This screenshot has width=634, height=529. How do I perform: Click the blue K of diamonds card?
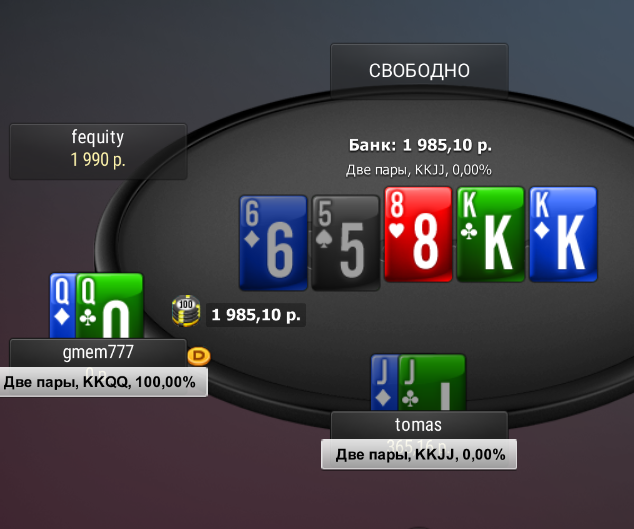(x=563, y=234)
